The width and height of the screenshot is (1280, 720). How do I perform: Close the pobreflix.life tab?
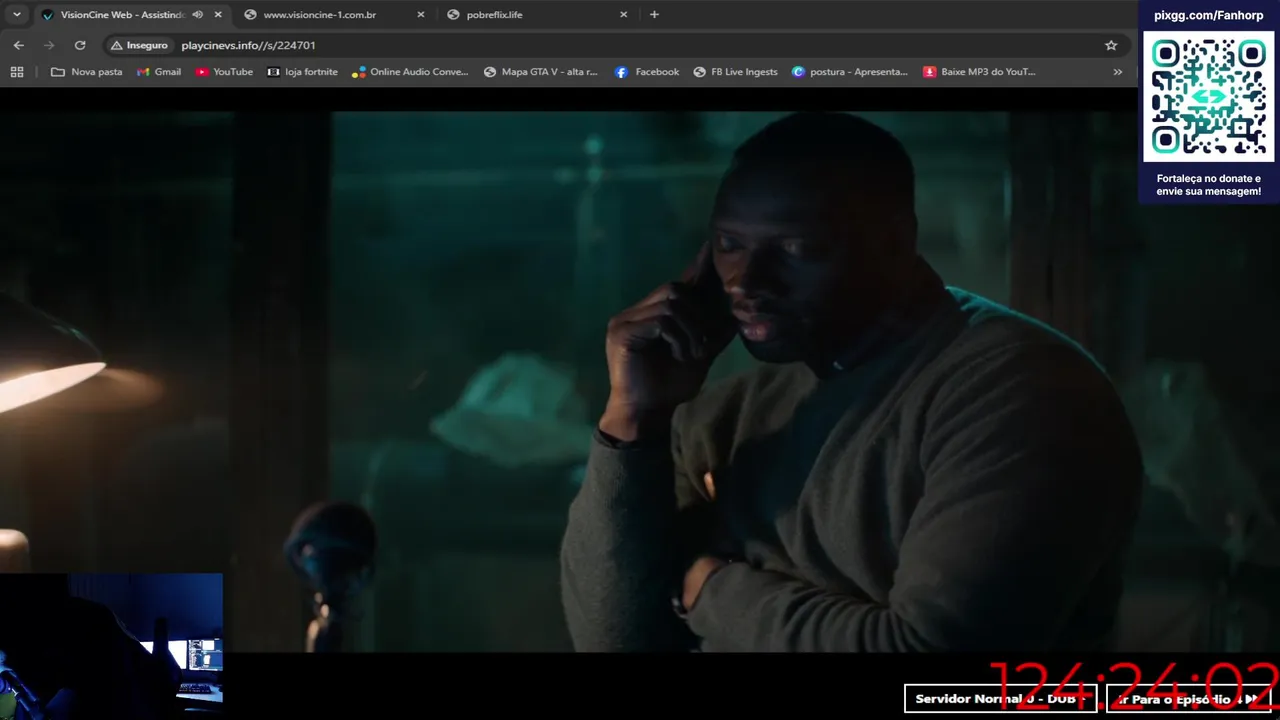click(624, 15)
